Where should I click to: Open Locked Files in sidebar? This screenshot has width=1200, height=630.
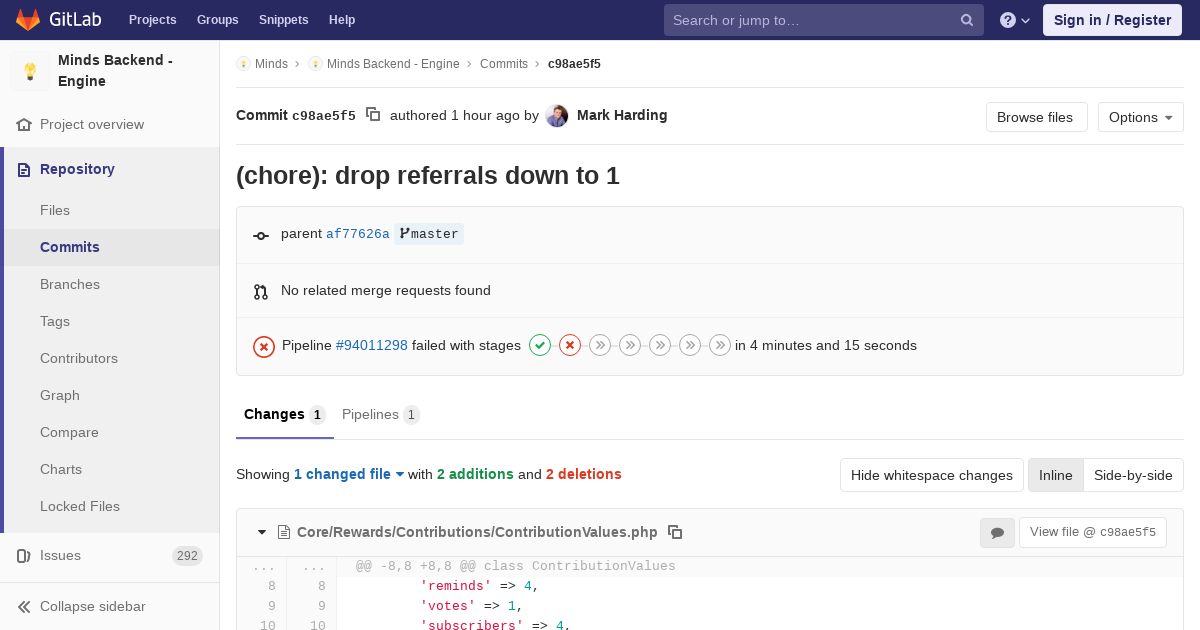click(x=80, y=506)
